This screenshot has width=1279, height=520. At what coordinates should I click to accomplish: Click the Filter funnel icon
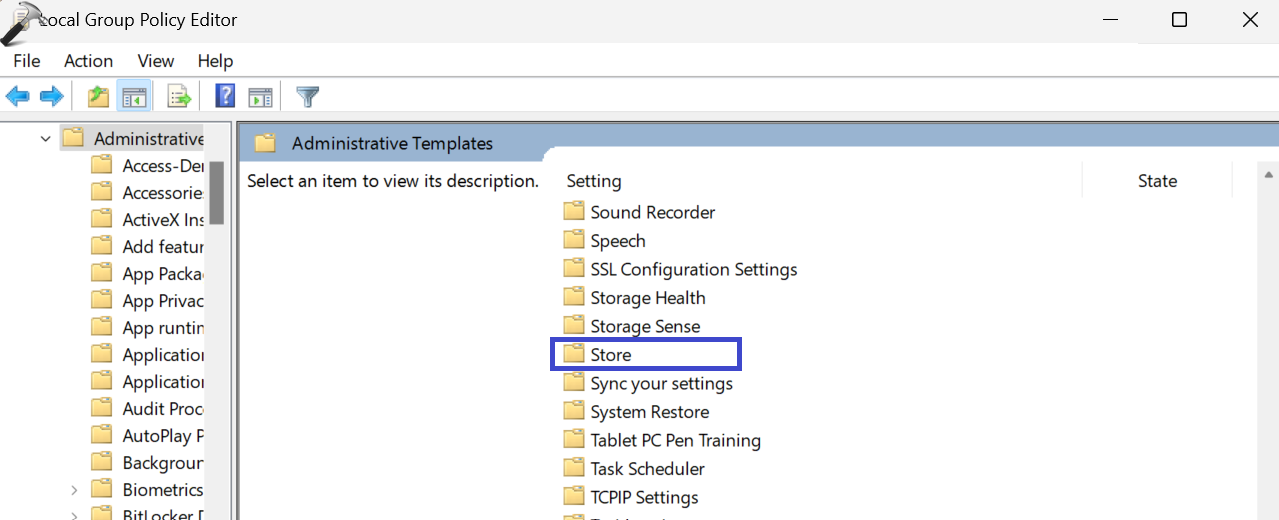click(308, 97)
